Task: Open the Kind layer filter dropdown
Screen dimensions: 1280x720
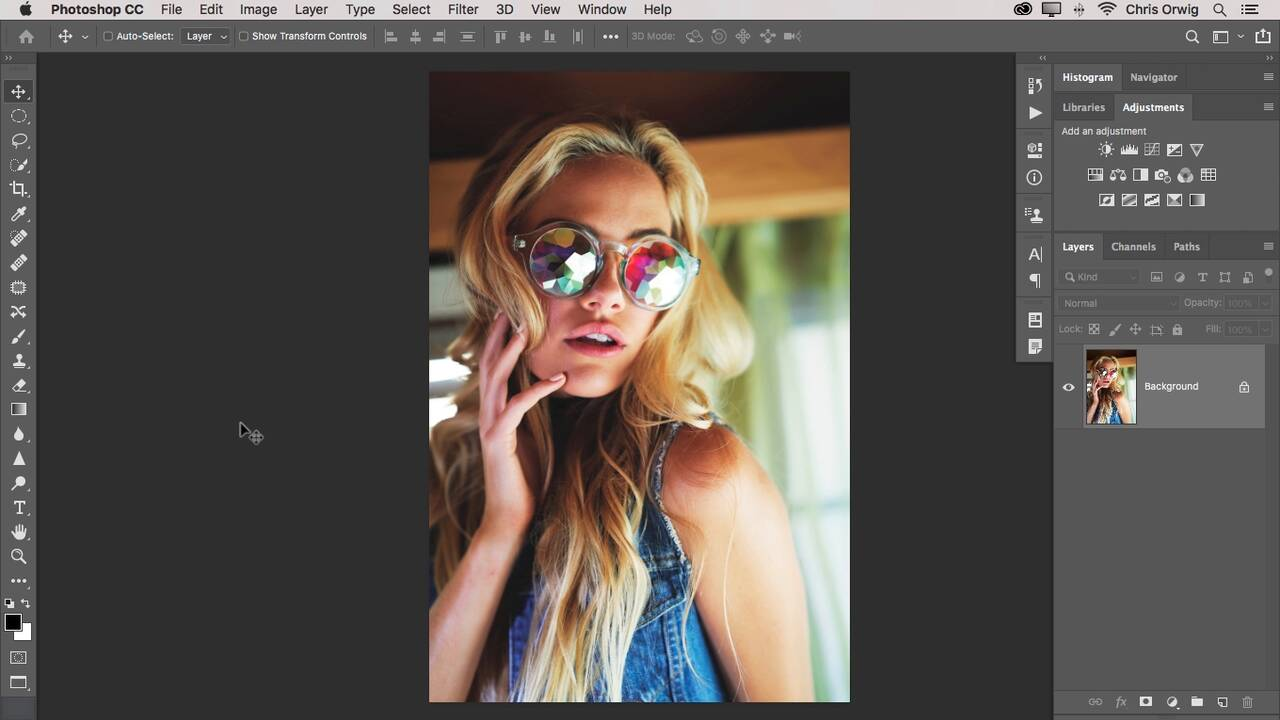Action: pos(1100,277)
